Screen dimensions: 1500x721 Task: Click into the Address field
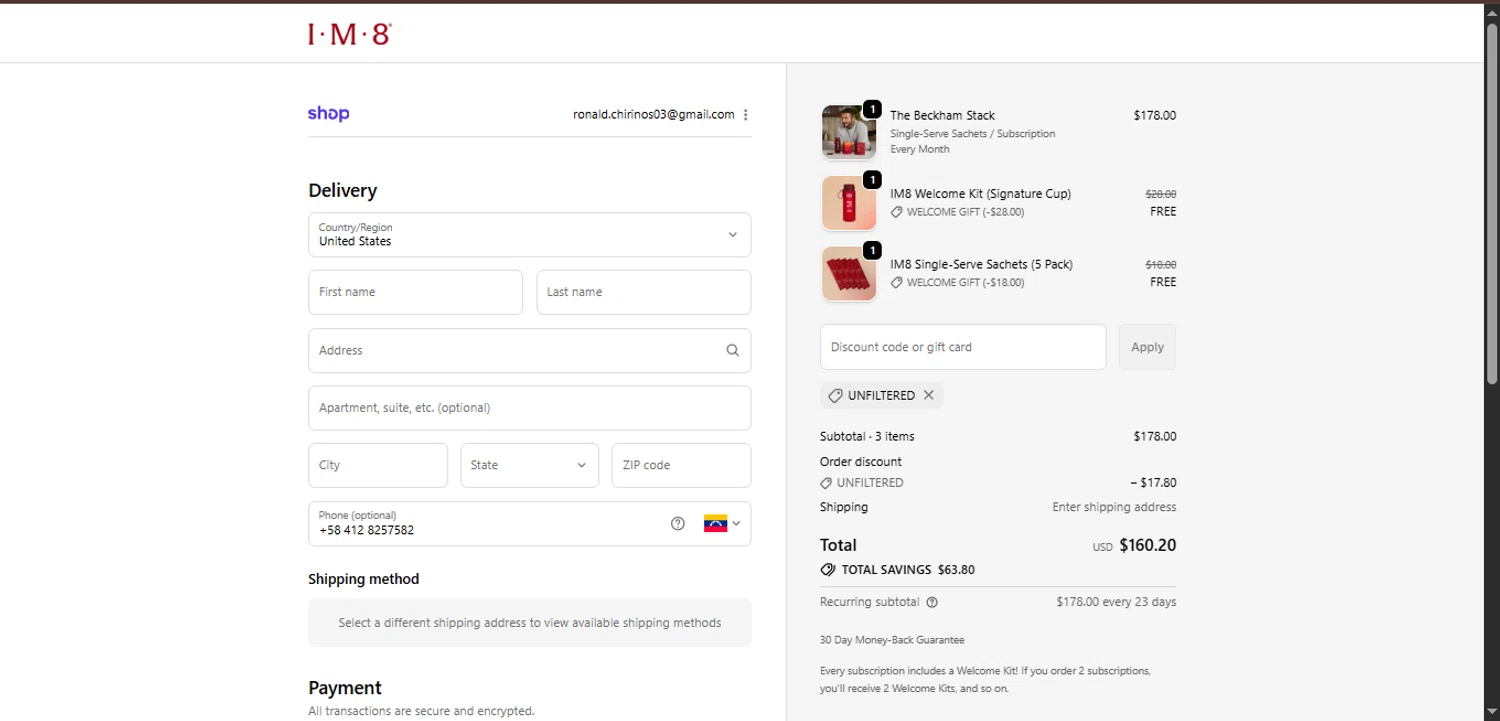tap(529, 351)
